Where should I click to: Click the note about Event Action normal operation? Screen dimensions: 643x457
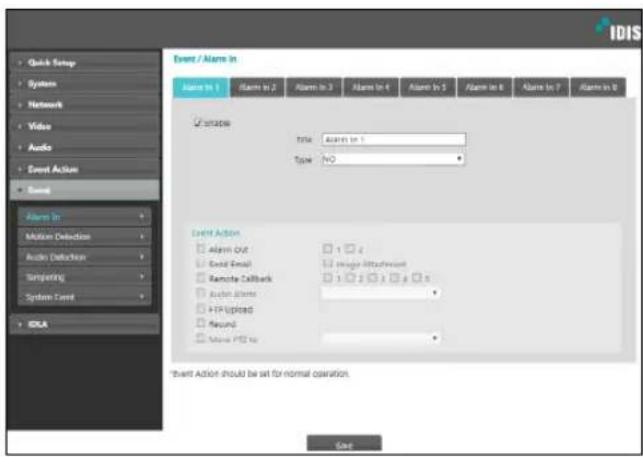pos(260,374)
